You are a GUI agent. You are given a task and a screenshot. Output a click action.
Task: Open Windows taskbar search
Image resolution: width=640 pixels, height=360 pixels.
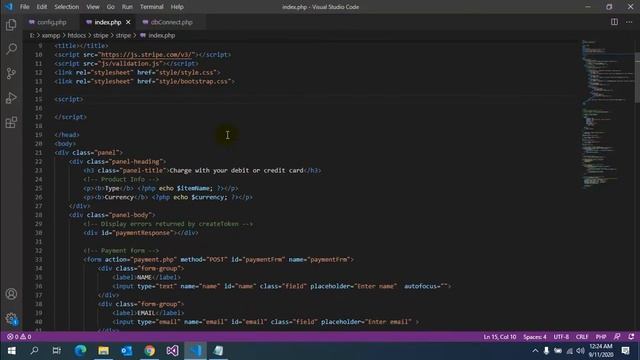click(34, 351)
